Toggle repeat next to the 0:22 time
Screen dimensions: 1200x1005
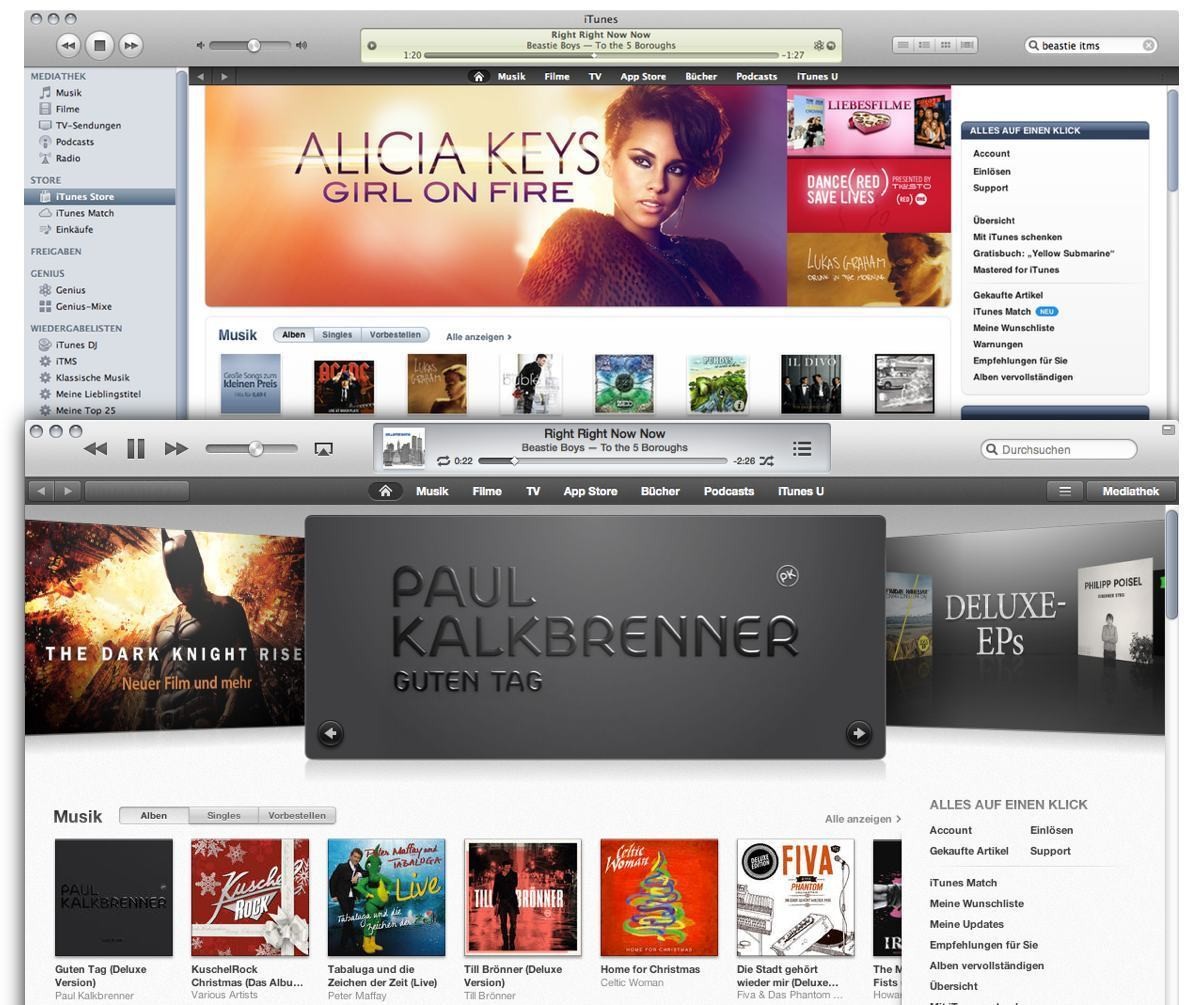coord(443,461)
